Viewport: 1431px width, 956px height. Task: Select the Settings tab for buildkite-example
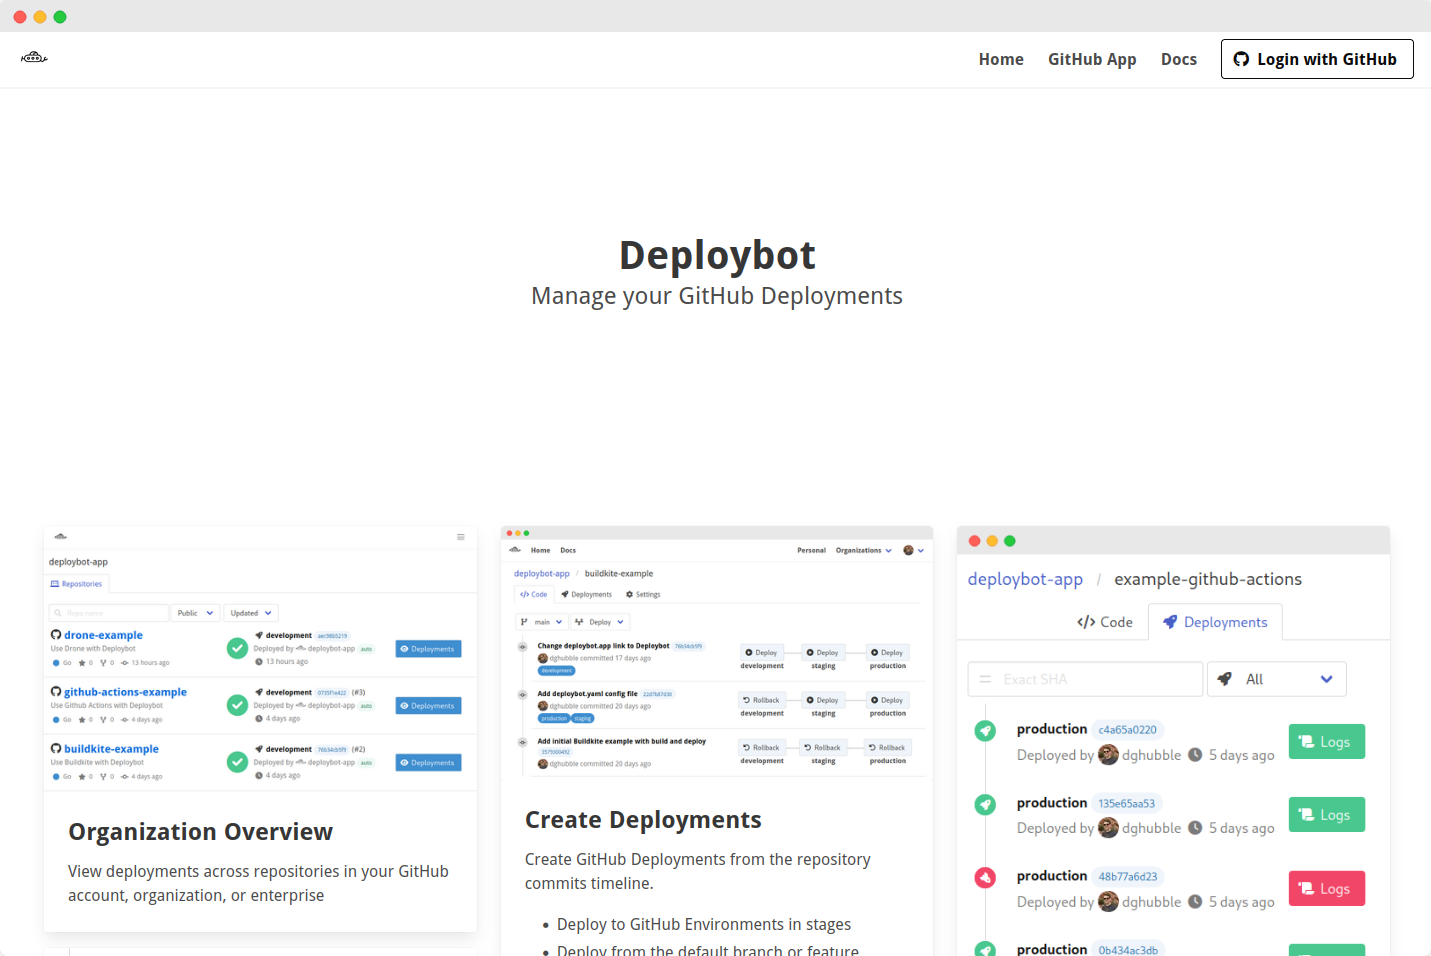point(643,594)
